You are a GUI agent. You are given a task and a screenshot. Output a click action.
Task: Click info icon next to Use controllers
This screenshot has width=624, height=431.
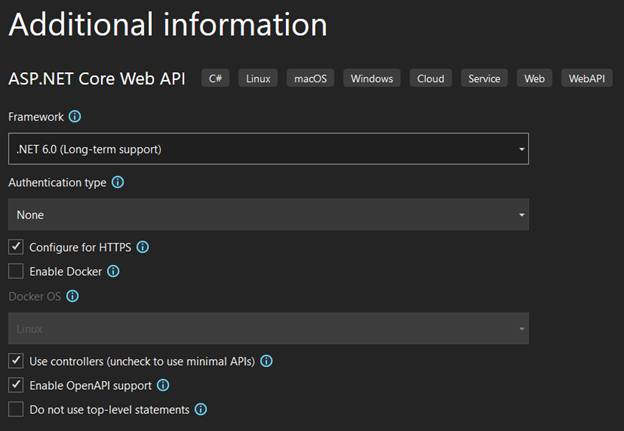click(x=266, y=361)
